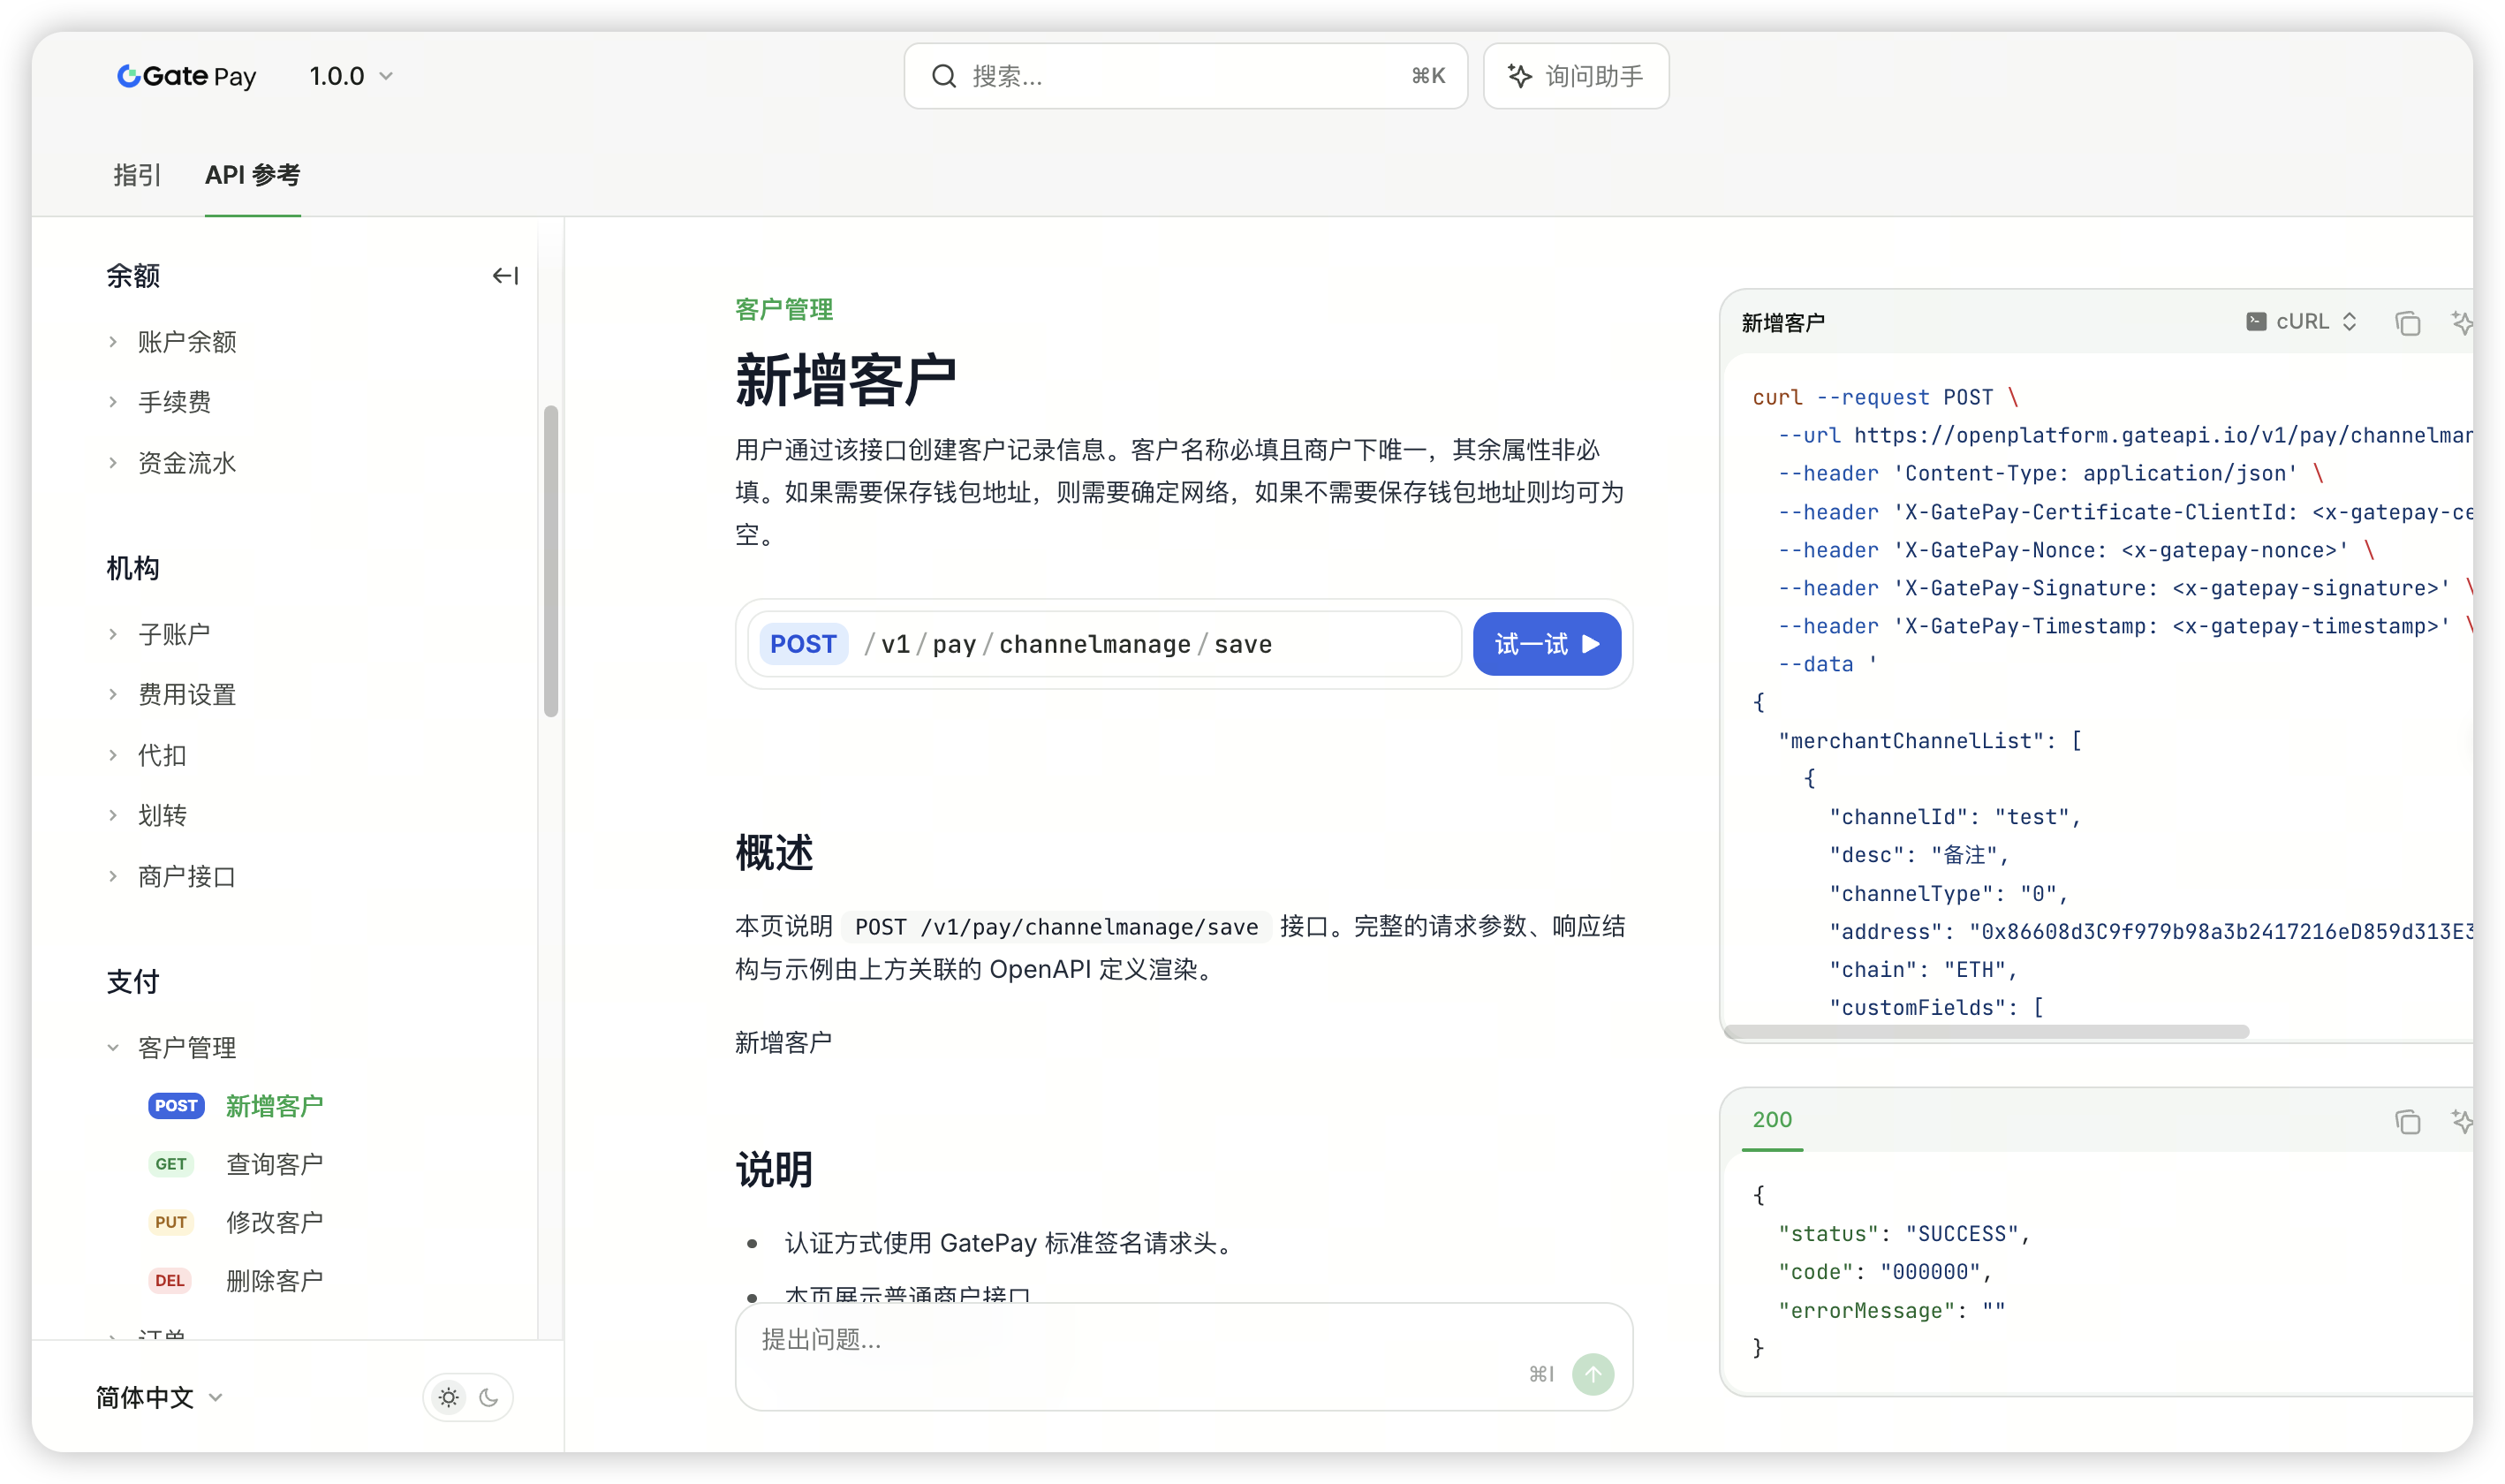Send the question with the green arrow

pos(1592,1374)
